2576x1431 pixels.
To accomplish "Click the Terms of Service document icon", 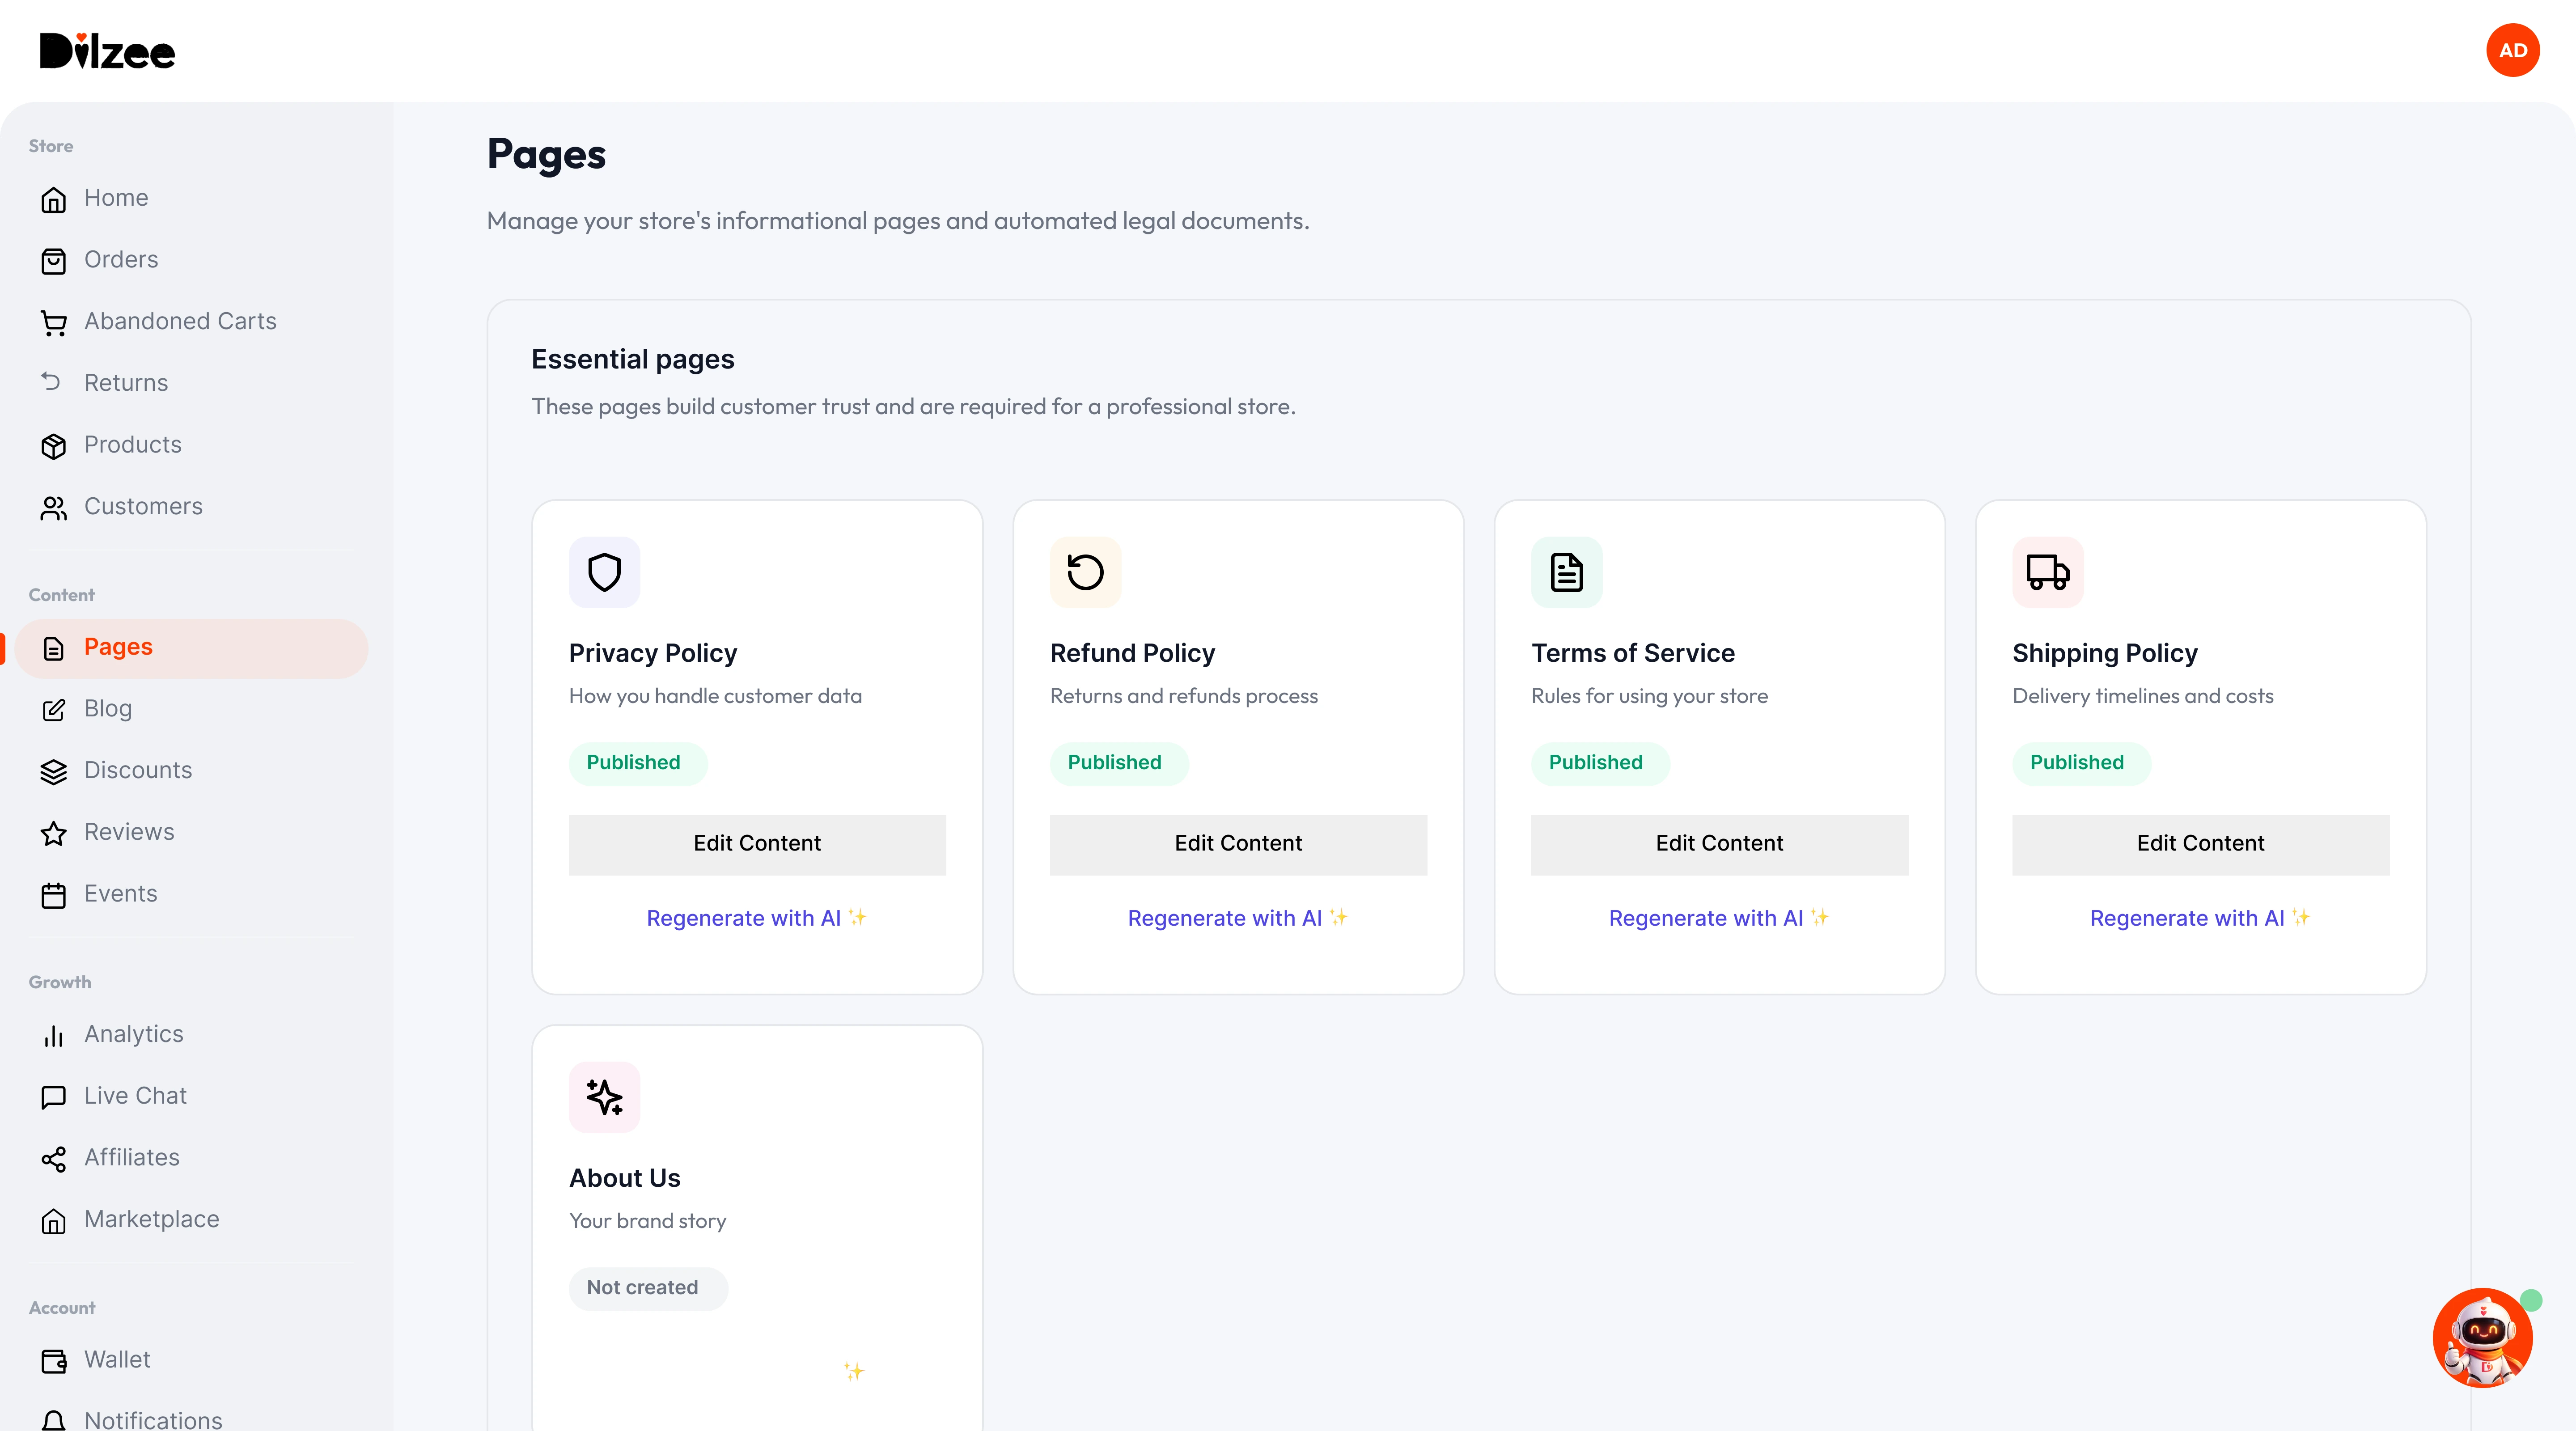I will 1566,572.
